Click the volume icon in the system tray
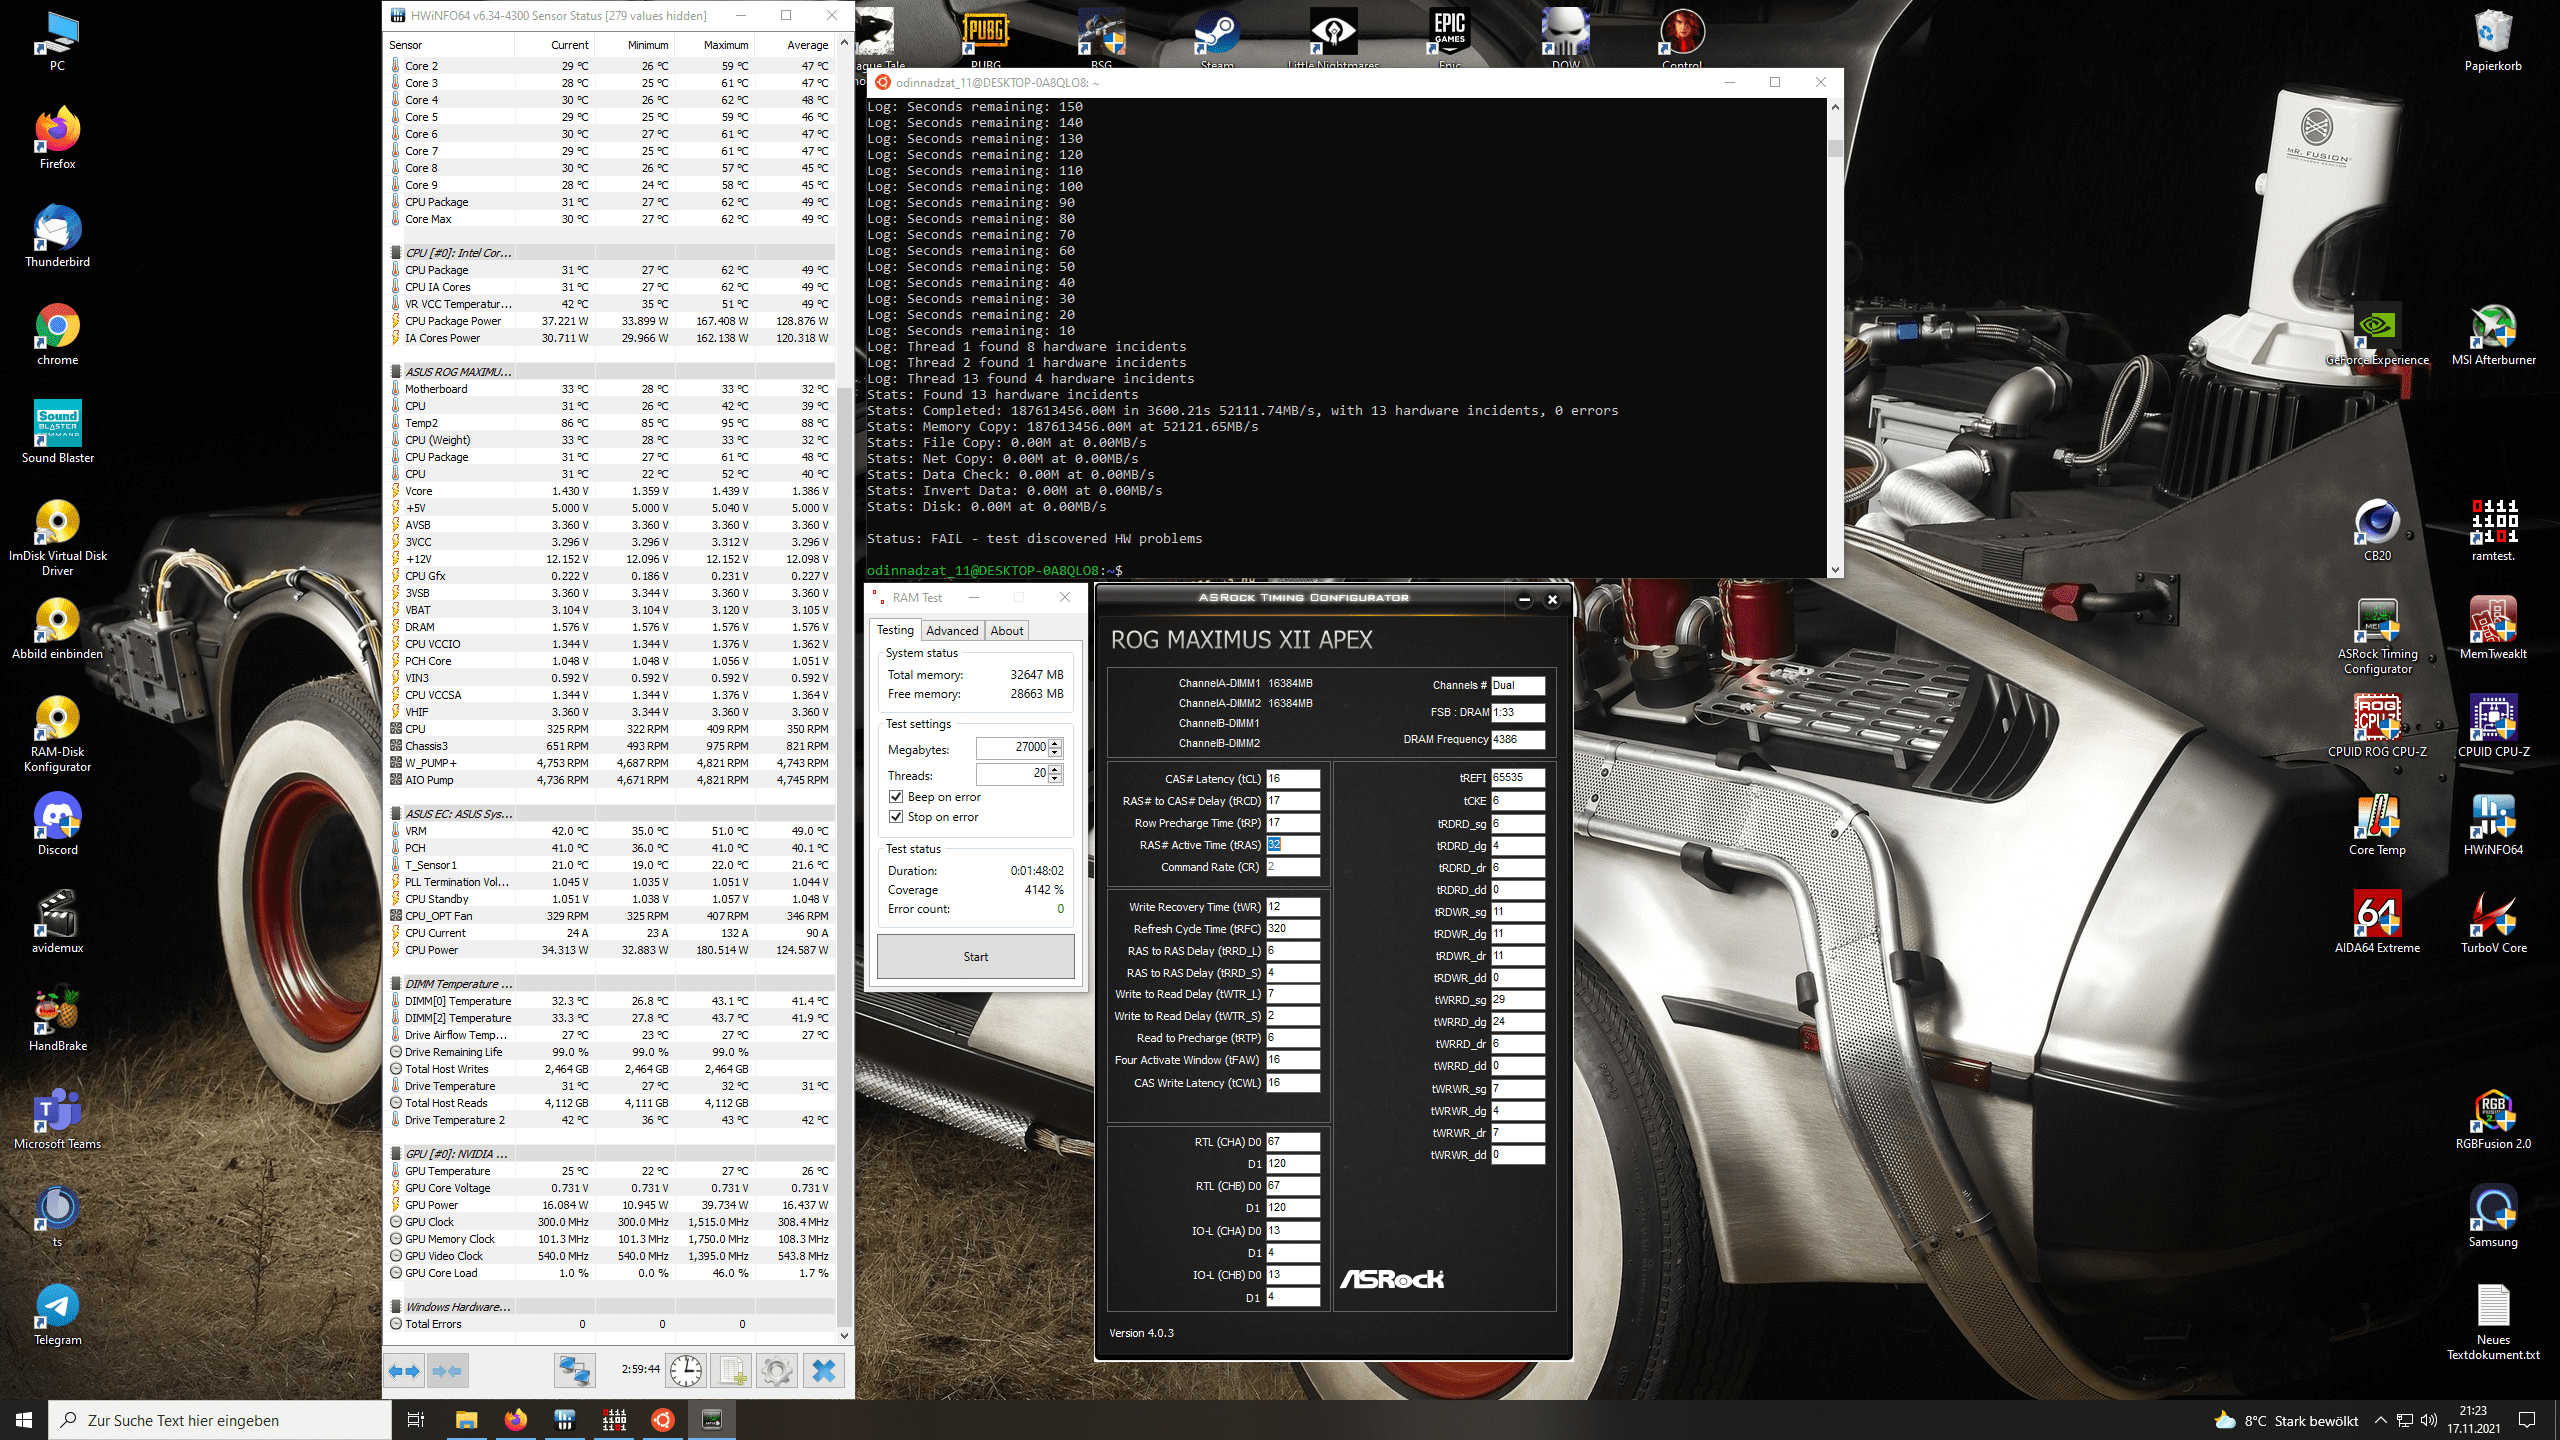 (2429, 1420)
